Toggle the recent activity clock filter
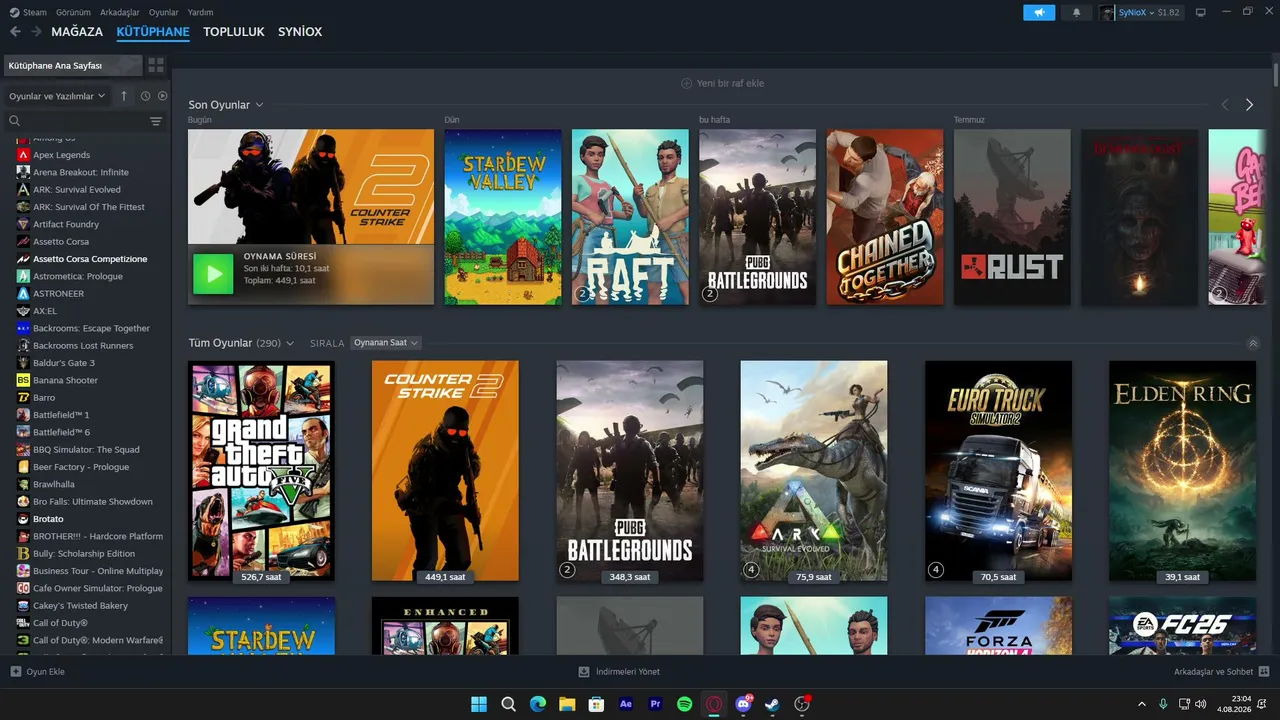Viewport: 1280px width, 720px height. pos(145,96)
